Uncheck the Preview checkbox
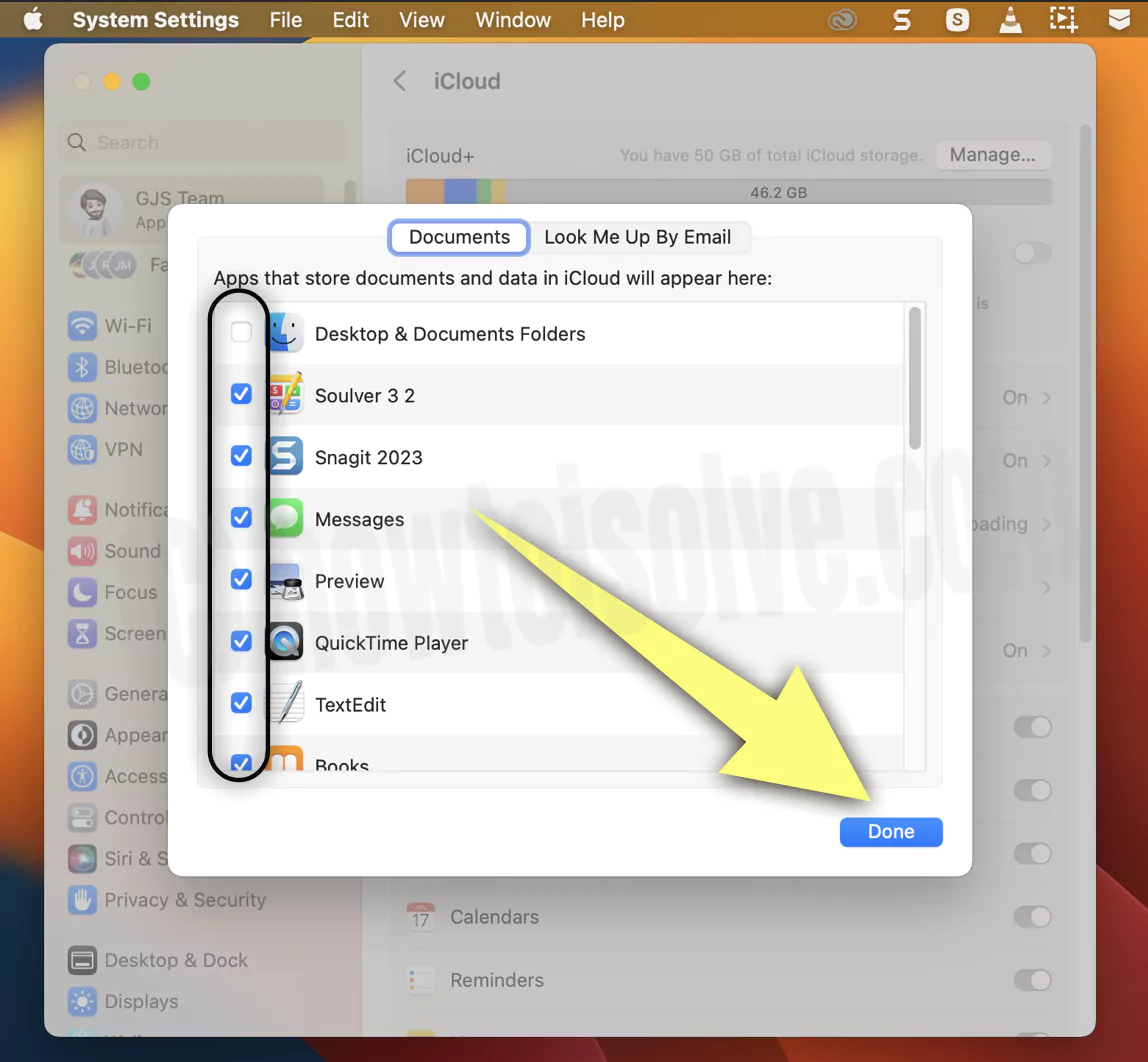The height and width of the screenshot is (1062, 1148). click(x=241, y=579)
